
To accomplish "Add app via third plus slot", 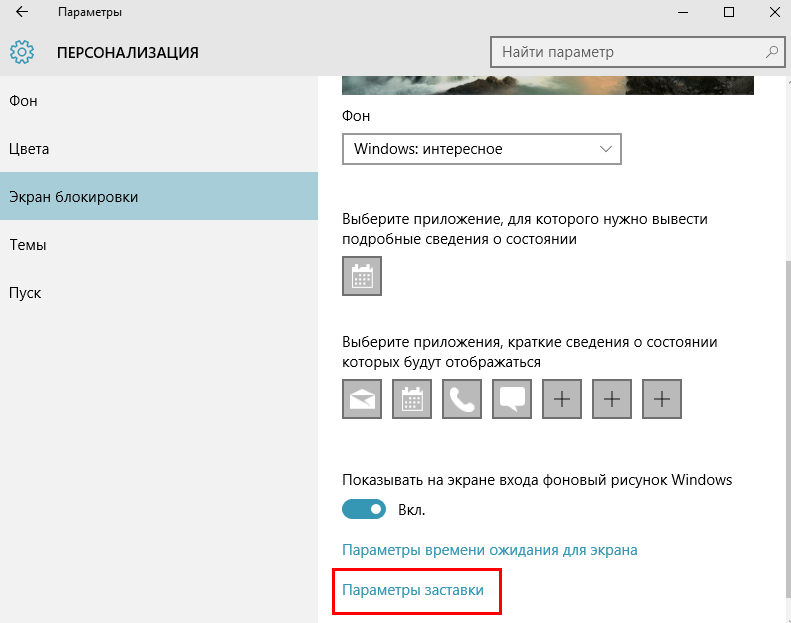I will click(x=661, y=399).
